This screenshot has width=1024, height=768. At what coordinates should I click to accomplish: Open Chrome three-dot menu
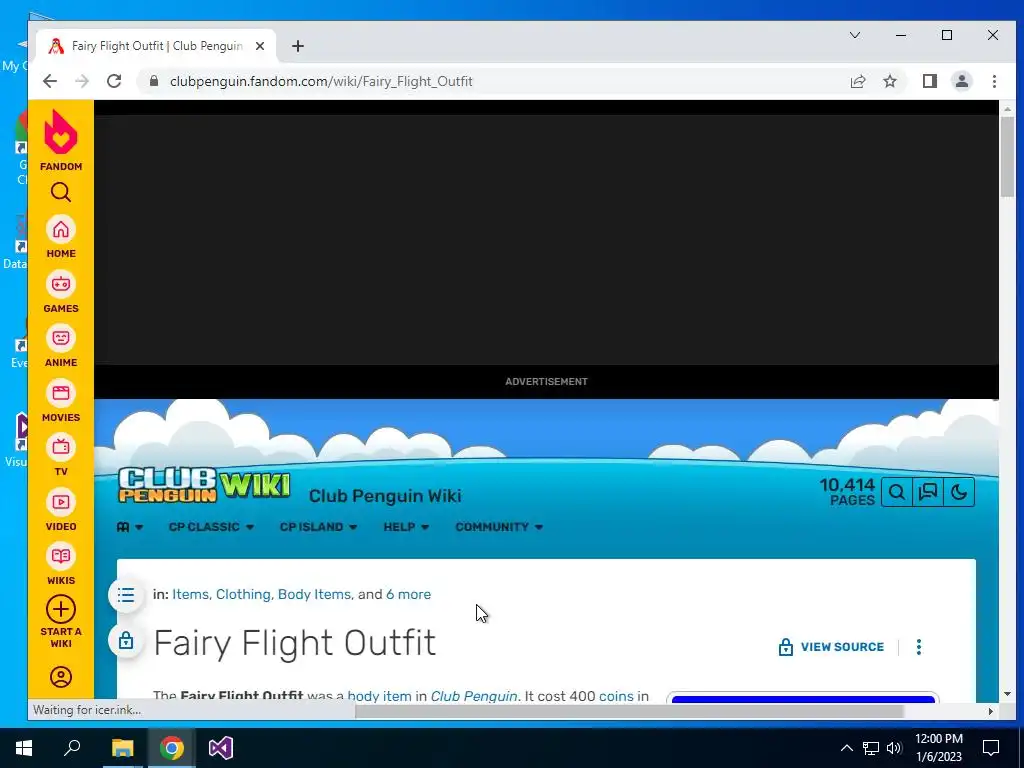pos(994,81)
